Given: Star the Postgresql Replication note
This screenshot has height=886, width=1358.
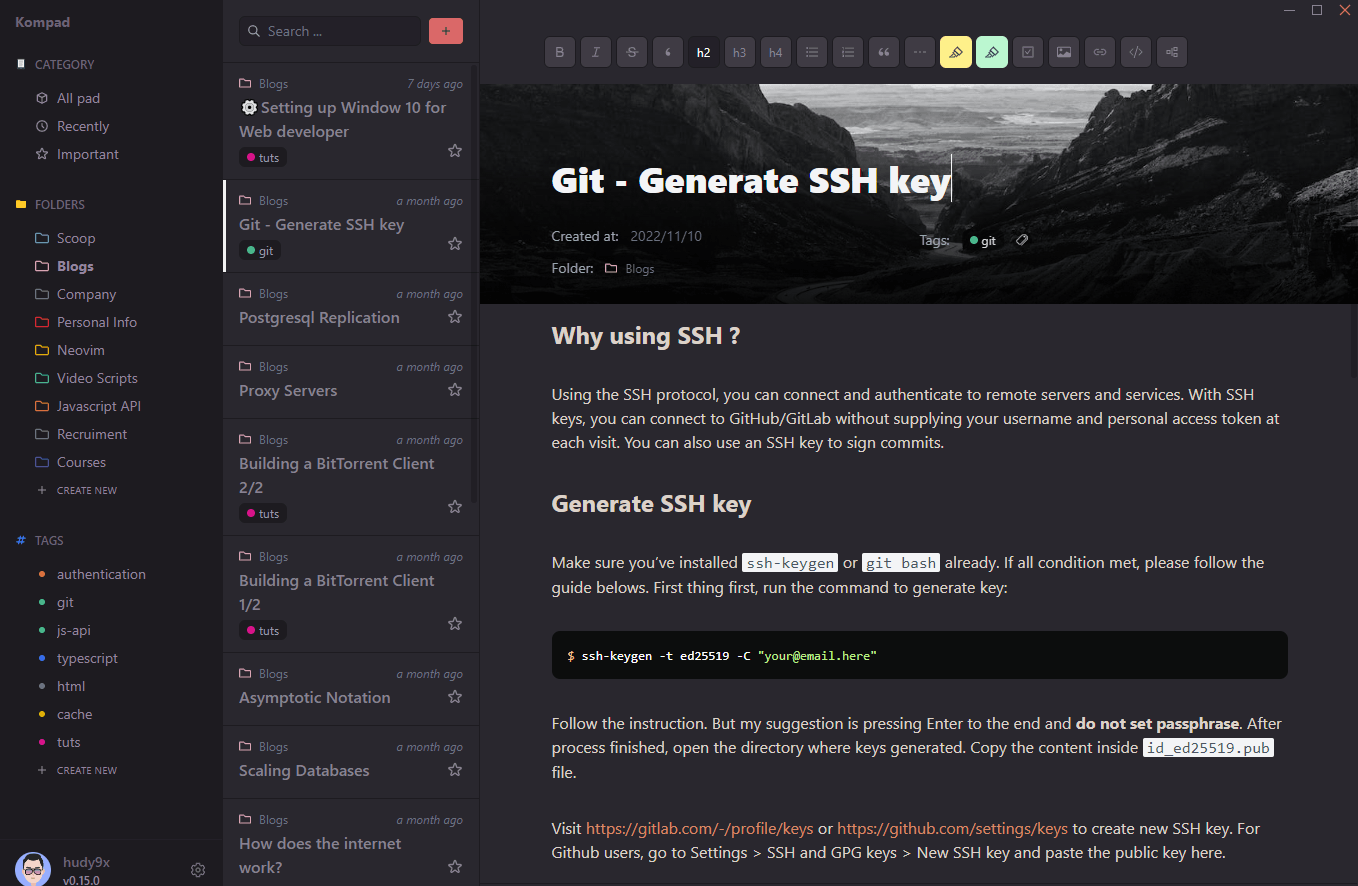Looking at the screenshot, I should coord(455,317).
